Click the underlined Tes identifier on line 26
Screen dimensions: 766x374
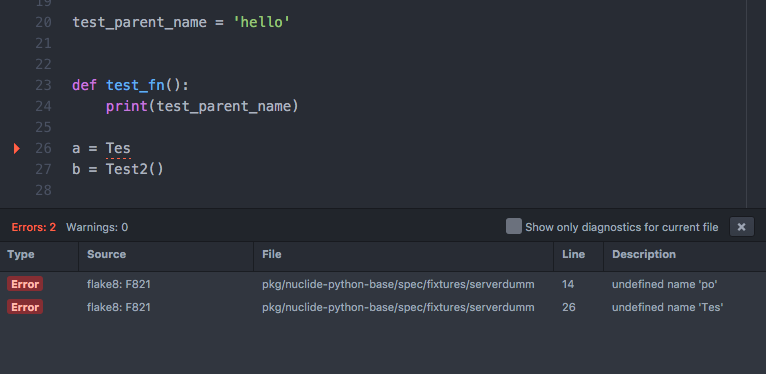click(x=118, y=148)
